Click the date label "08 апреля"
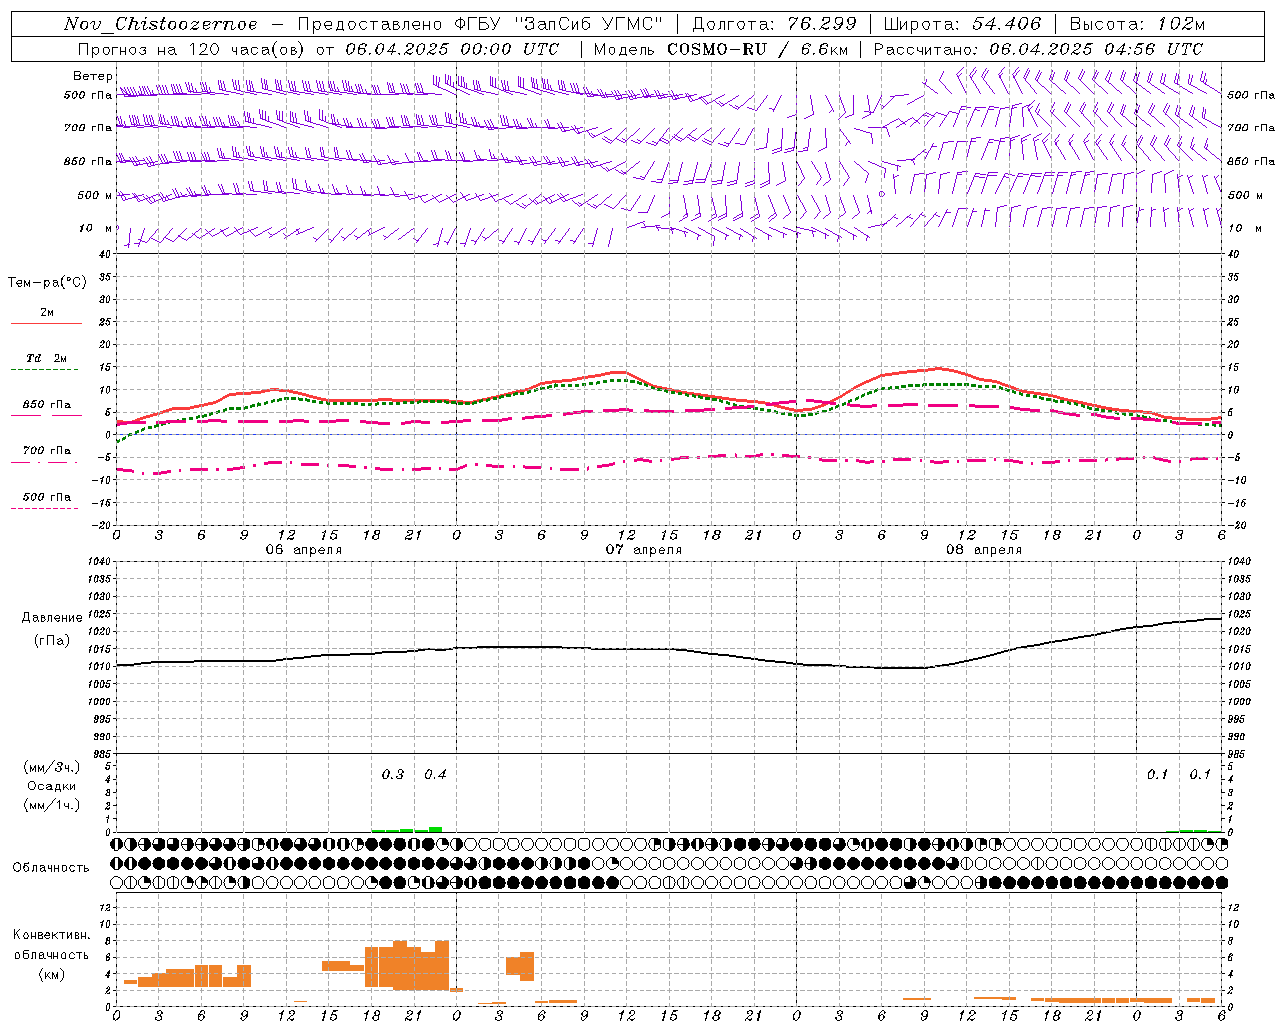The image size is (1280, 1024). 984,550
